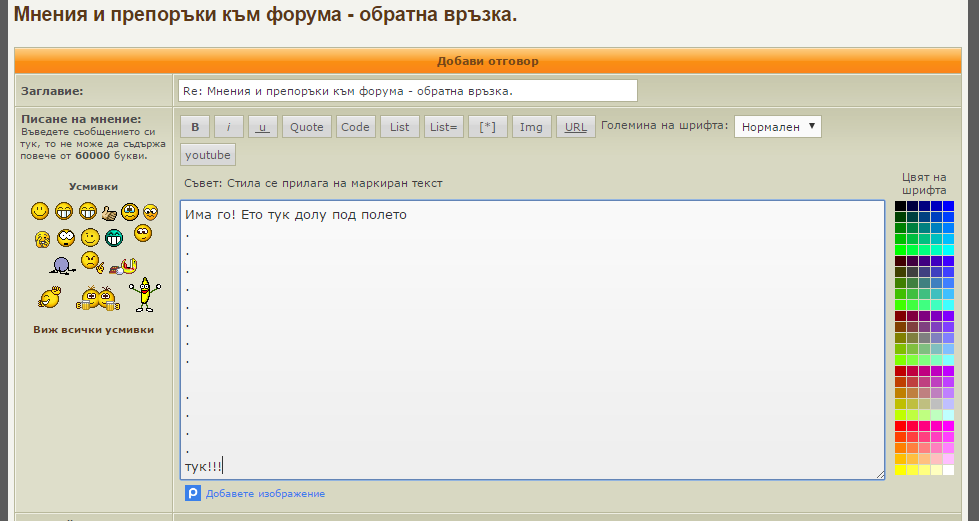Insert the eye-rolling smiley
Screen dimensions: 979x521
[x=143, y=233]
